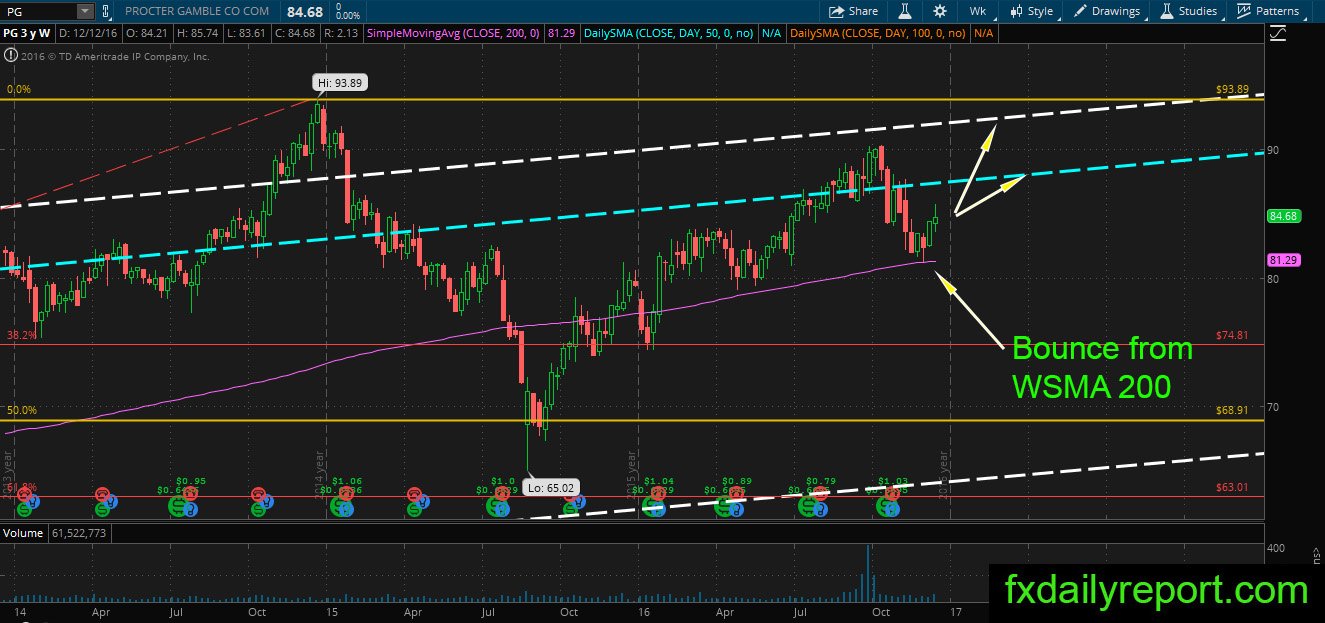Click the PG 3 y W chart label
The width and height of the screenshot is (1325, 623).
(x=27, y=33)
